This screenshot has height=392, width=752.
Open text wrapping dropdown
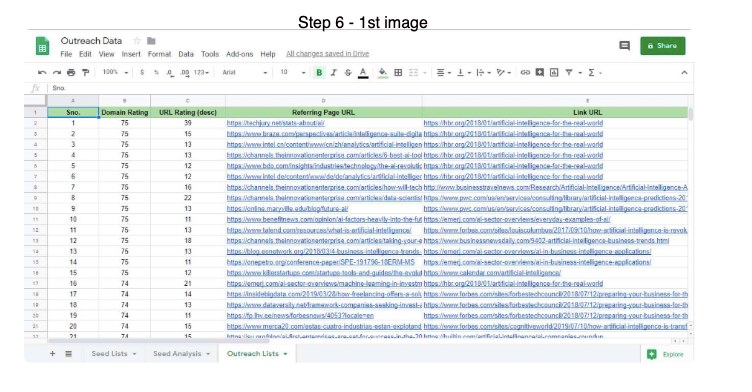click(x=483, y=72)
